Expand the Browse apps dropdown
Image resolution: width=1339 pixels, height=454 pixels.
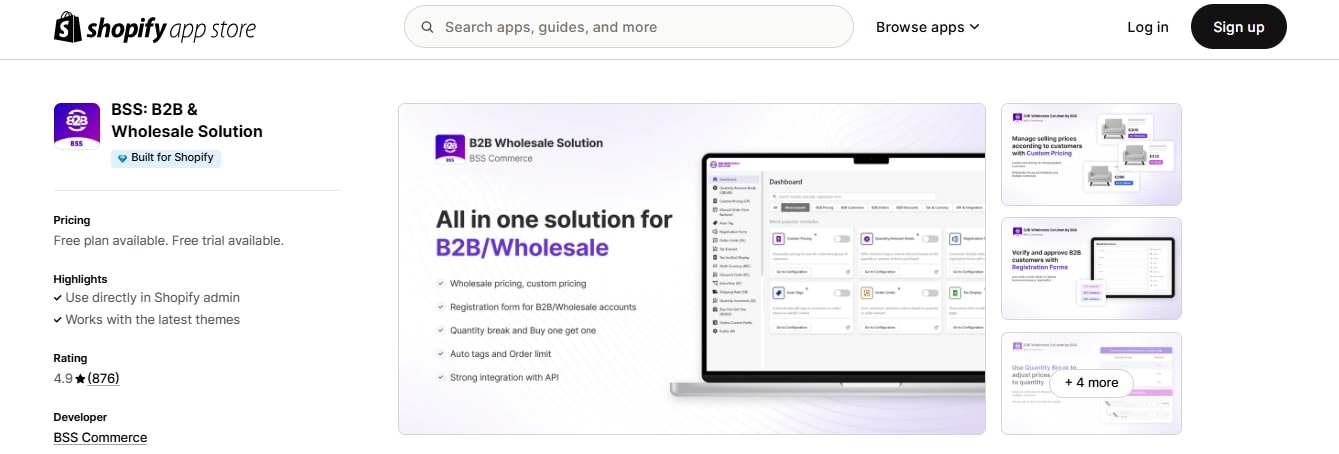pos(927,27)
